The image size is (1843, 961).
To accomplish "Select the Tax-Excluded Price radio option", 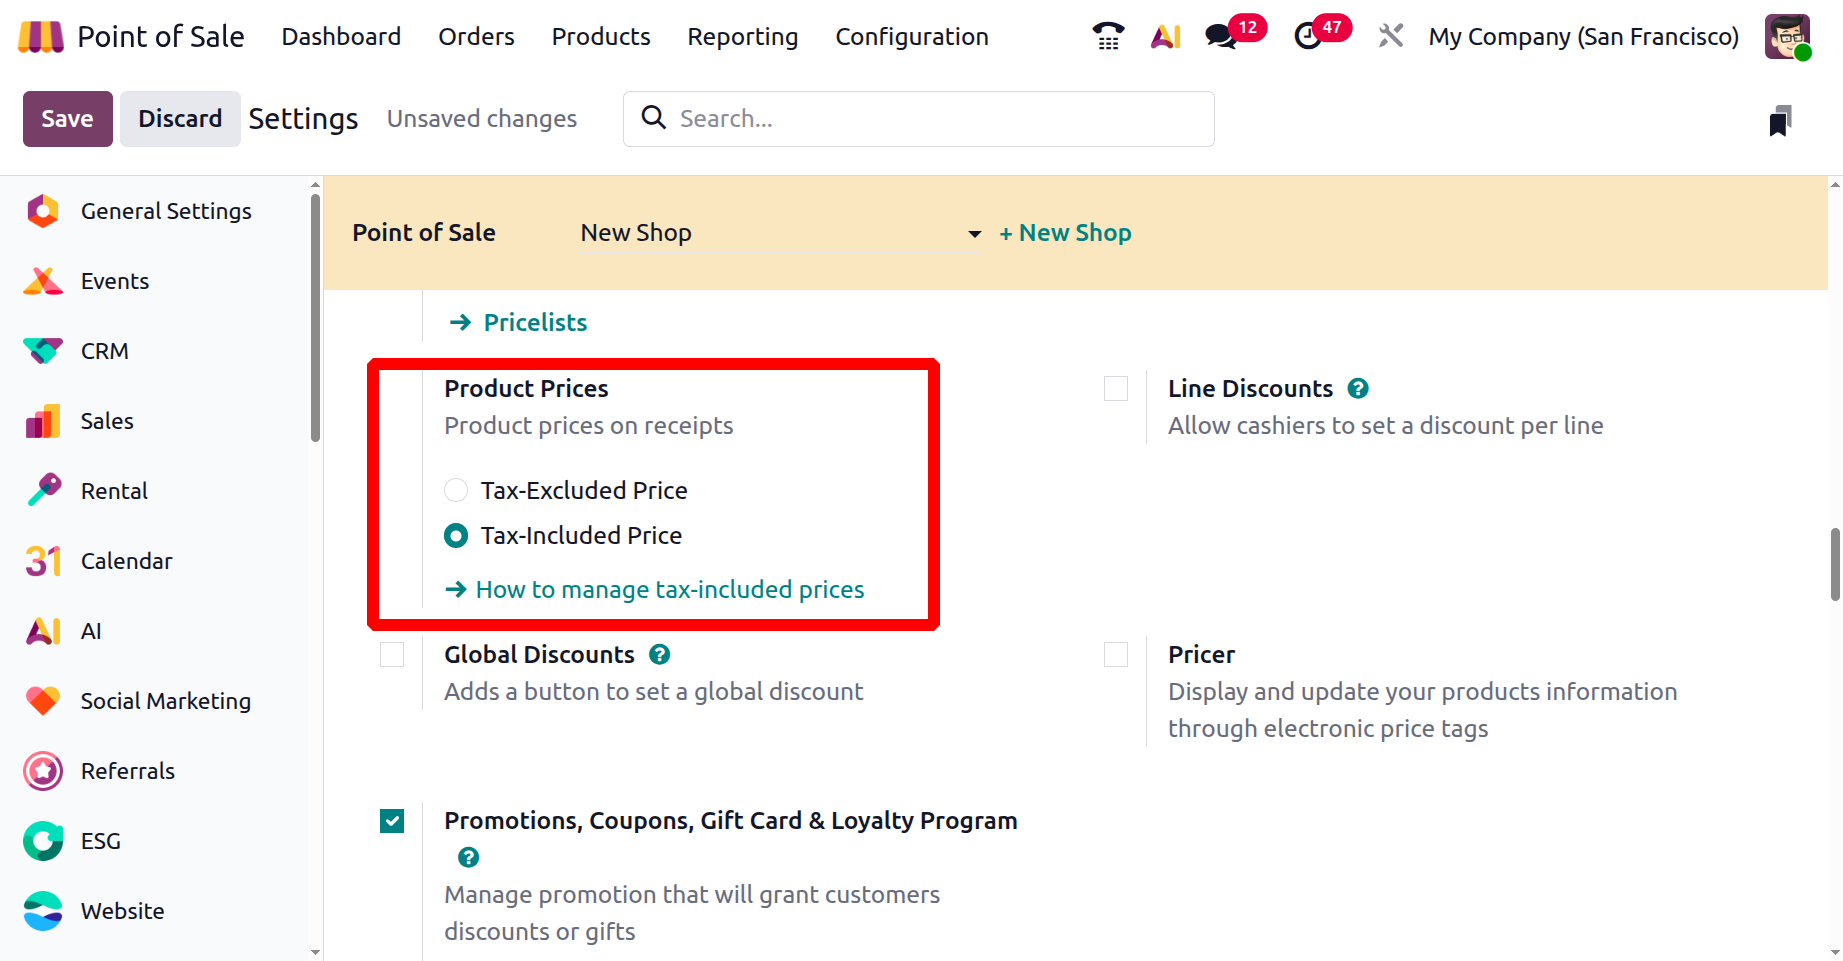I will click(456, 490).
